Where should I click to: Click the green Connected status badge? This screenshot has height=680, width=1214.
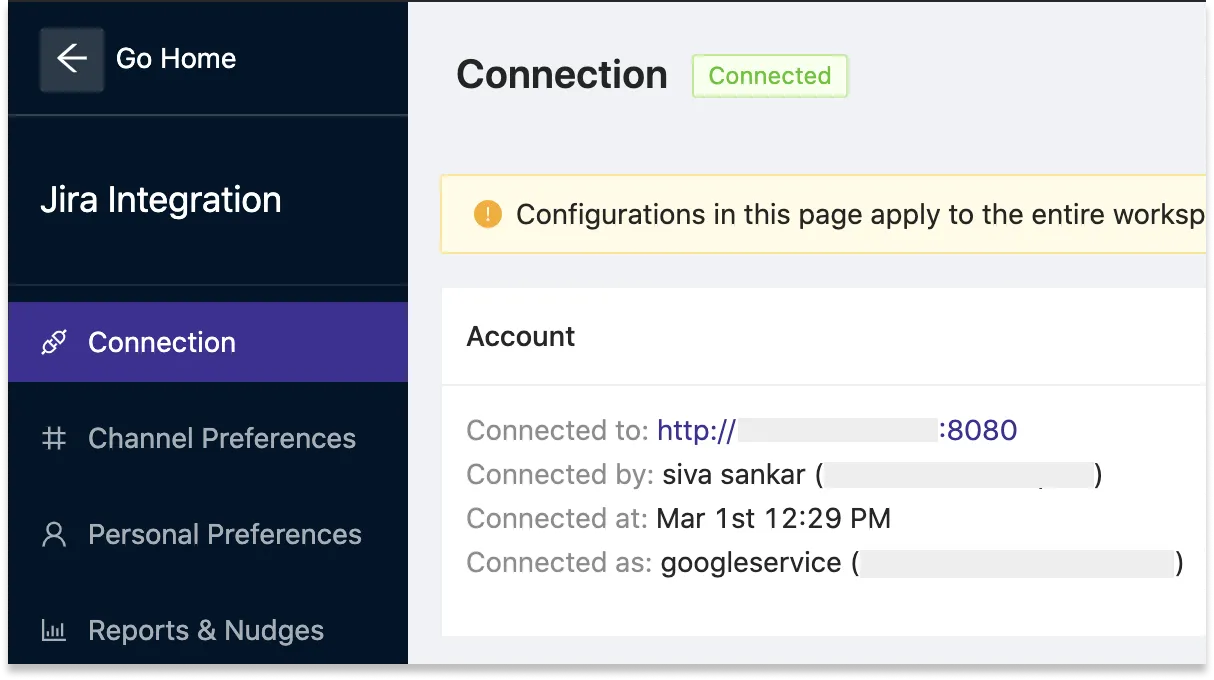pyautogui.click(x=770, y=76)
